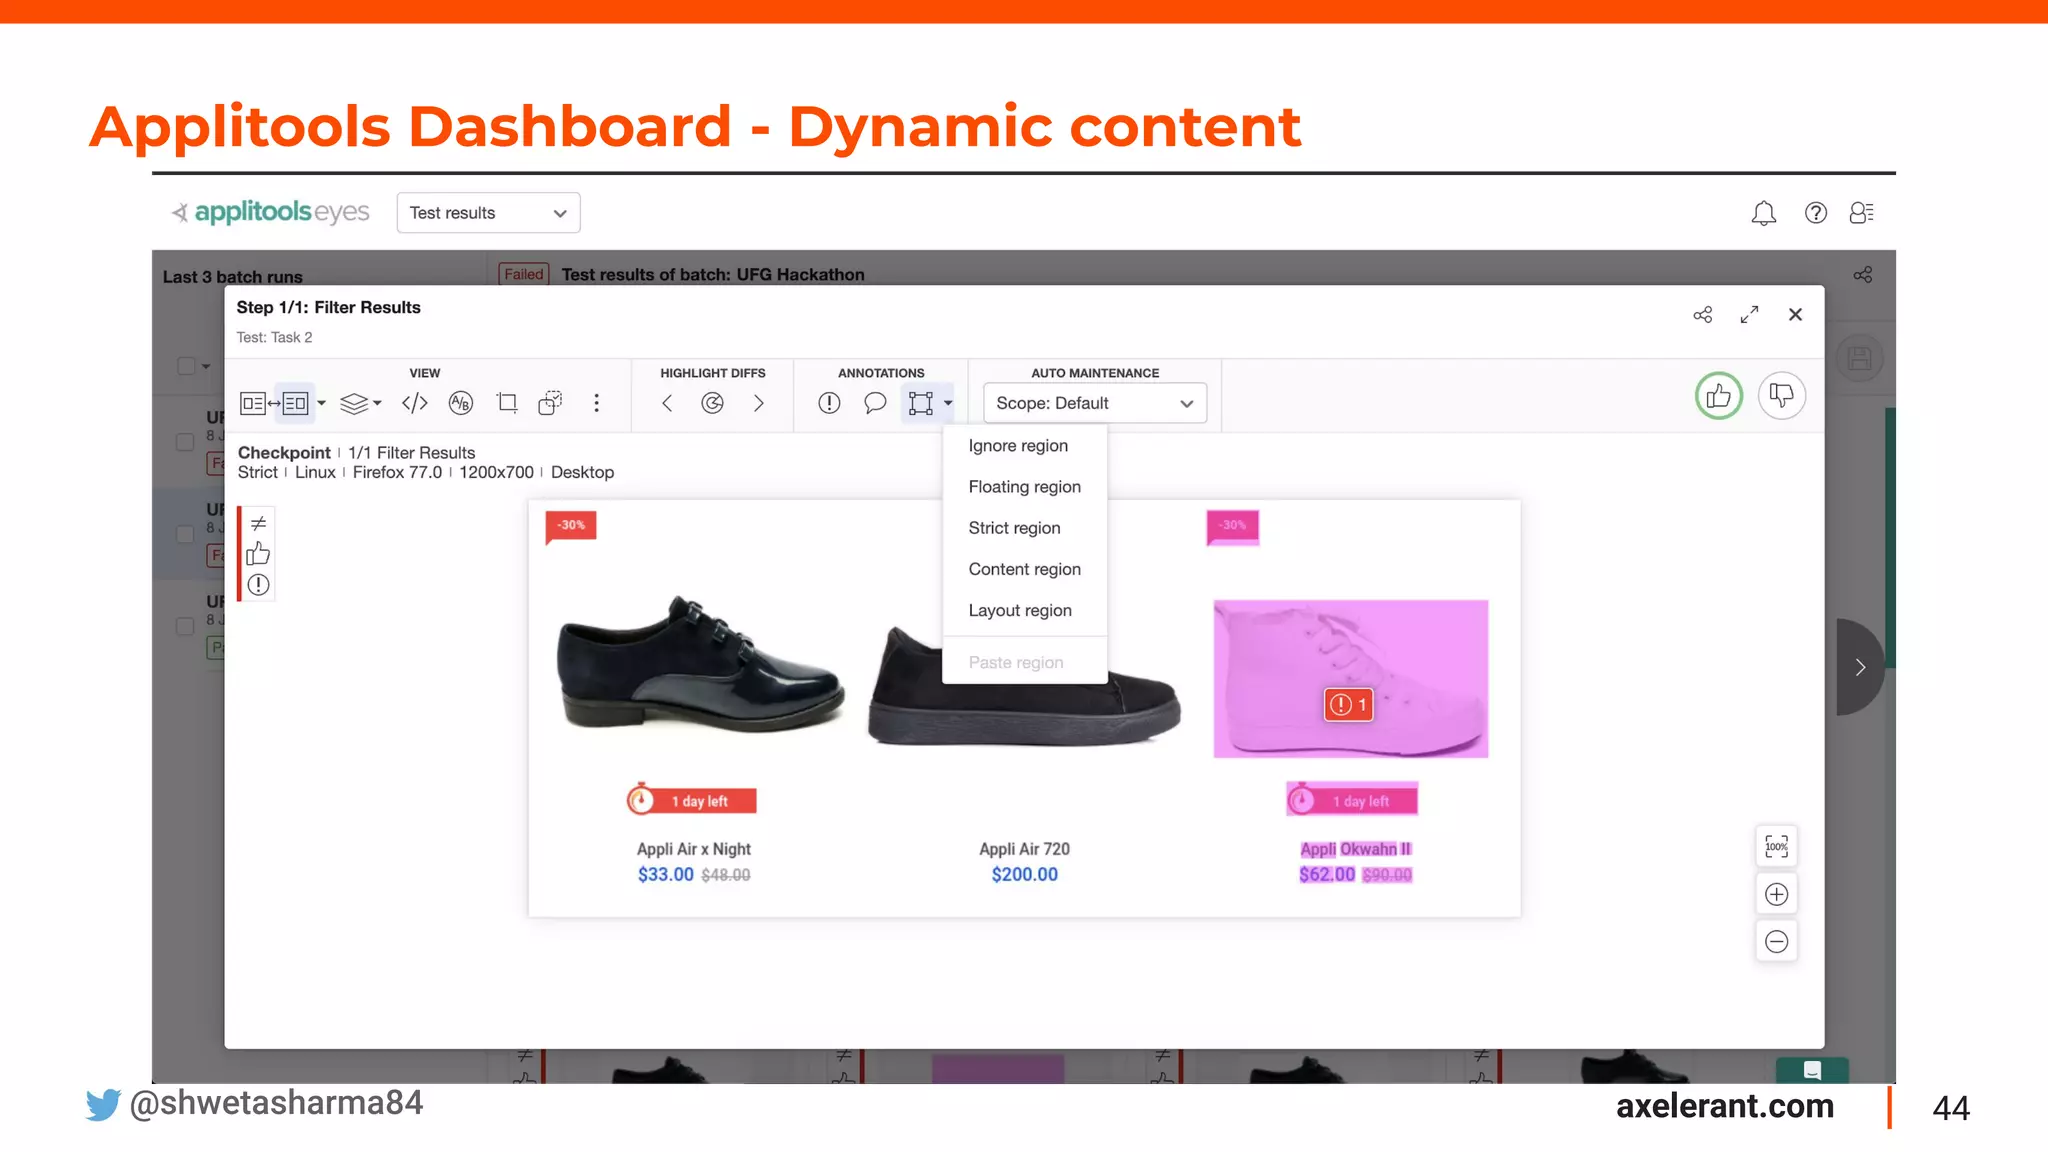The height and width of the screenshot is (1152, 2048).
Task: Click the copy regions icon in View
Action: (550, 403)
